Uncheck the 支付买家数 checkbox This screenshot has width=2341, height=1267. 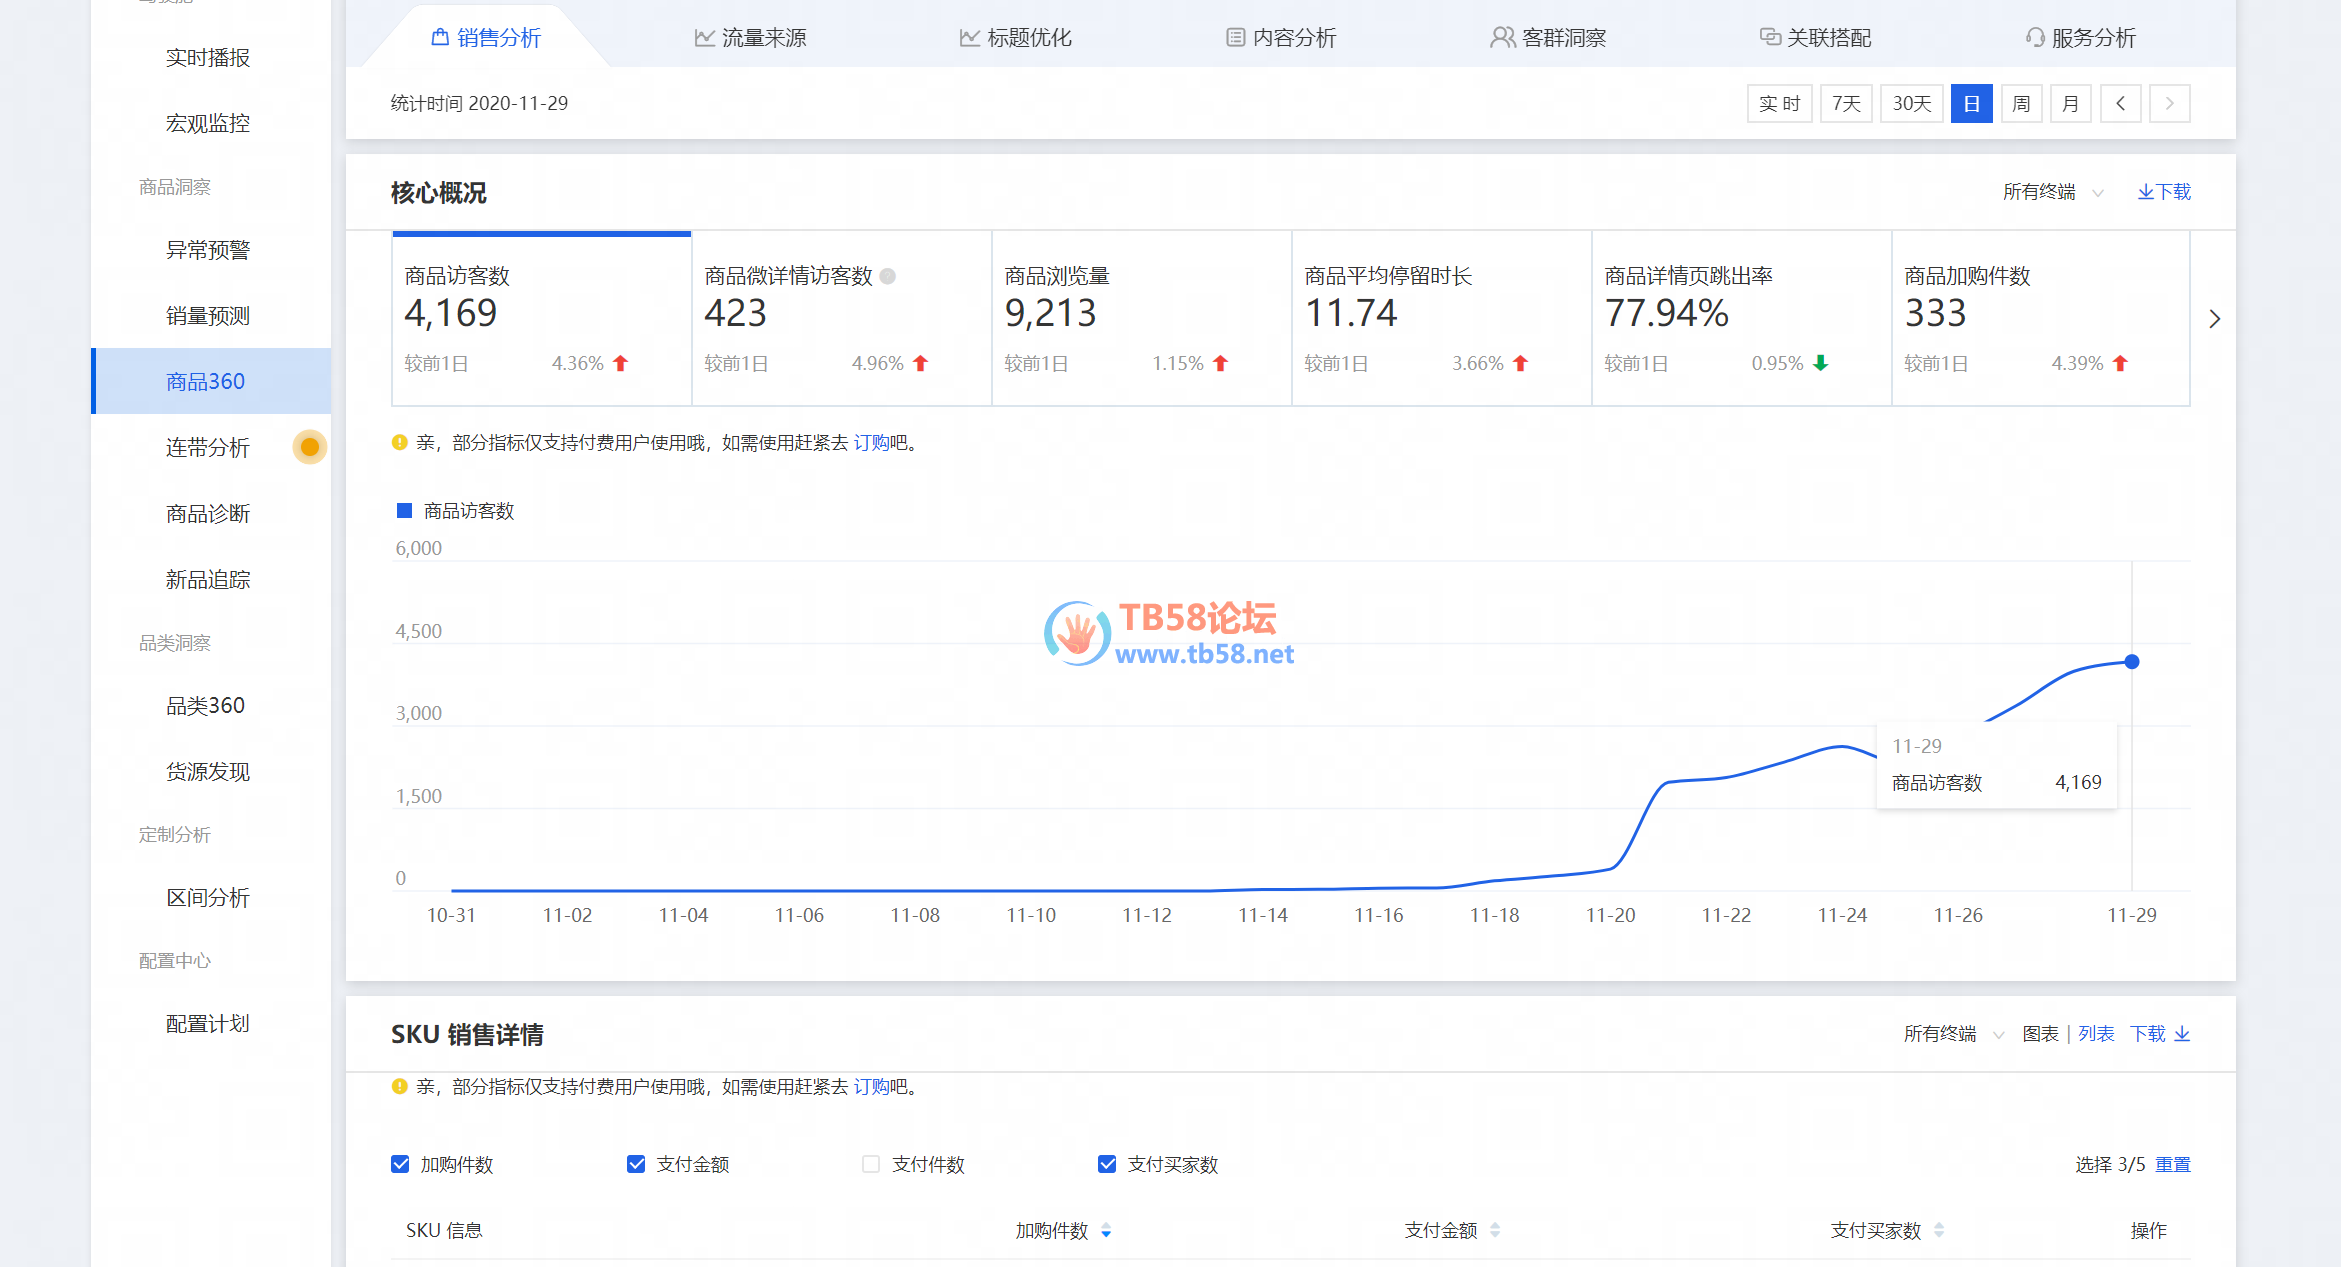pyautogui.click(x=1107, y=1164)
